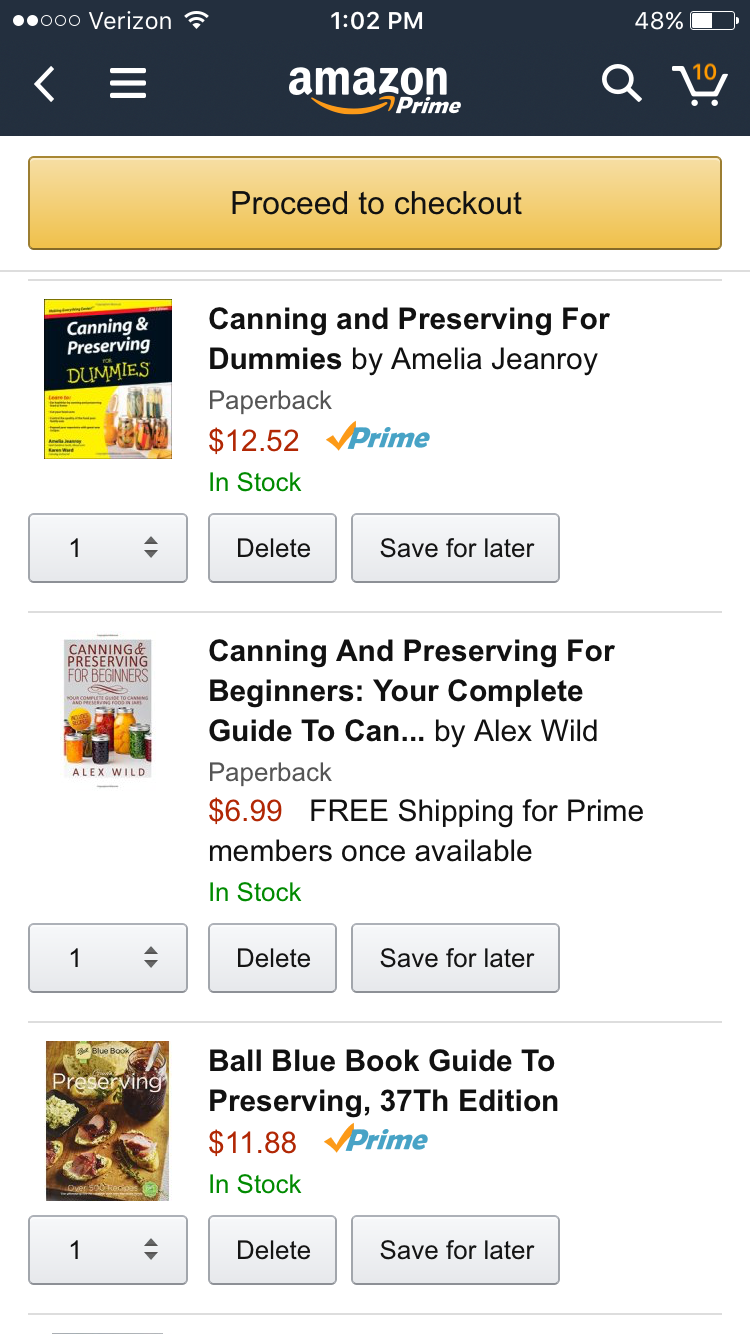Tap Prime badge on Dummies book

click(378, 438)
